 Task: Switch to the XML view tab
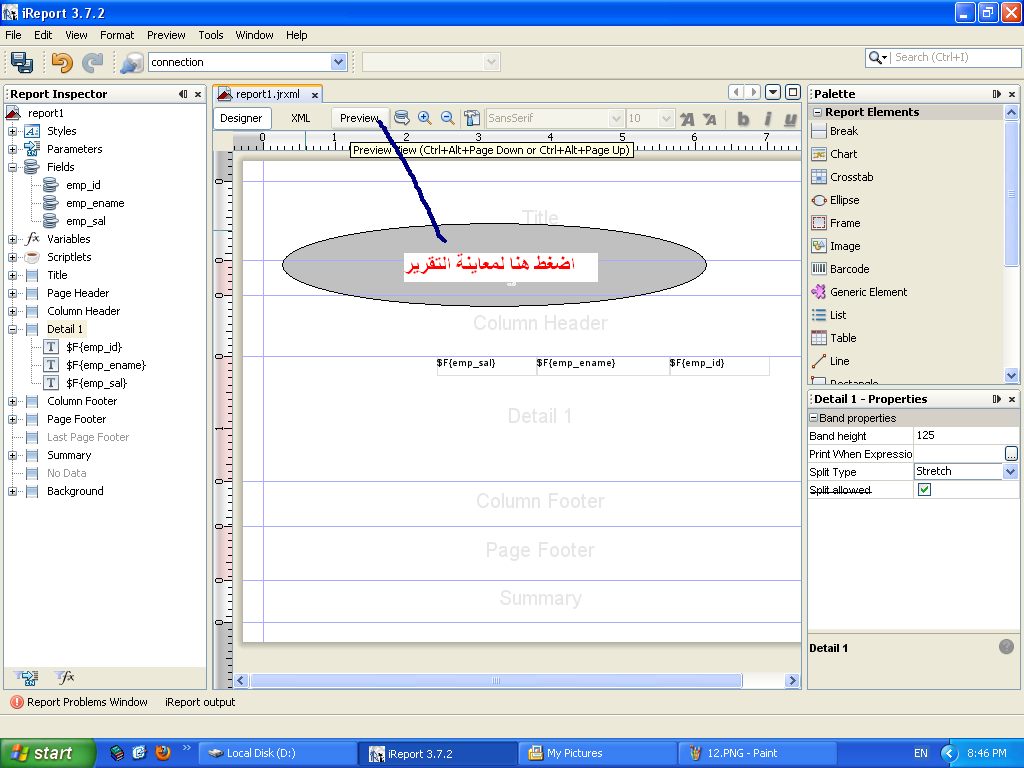coord(300,118)
